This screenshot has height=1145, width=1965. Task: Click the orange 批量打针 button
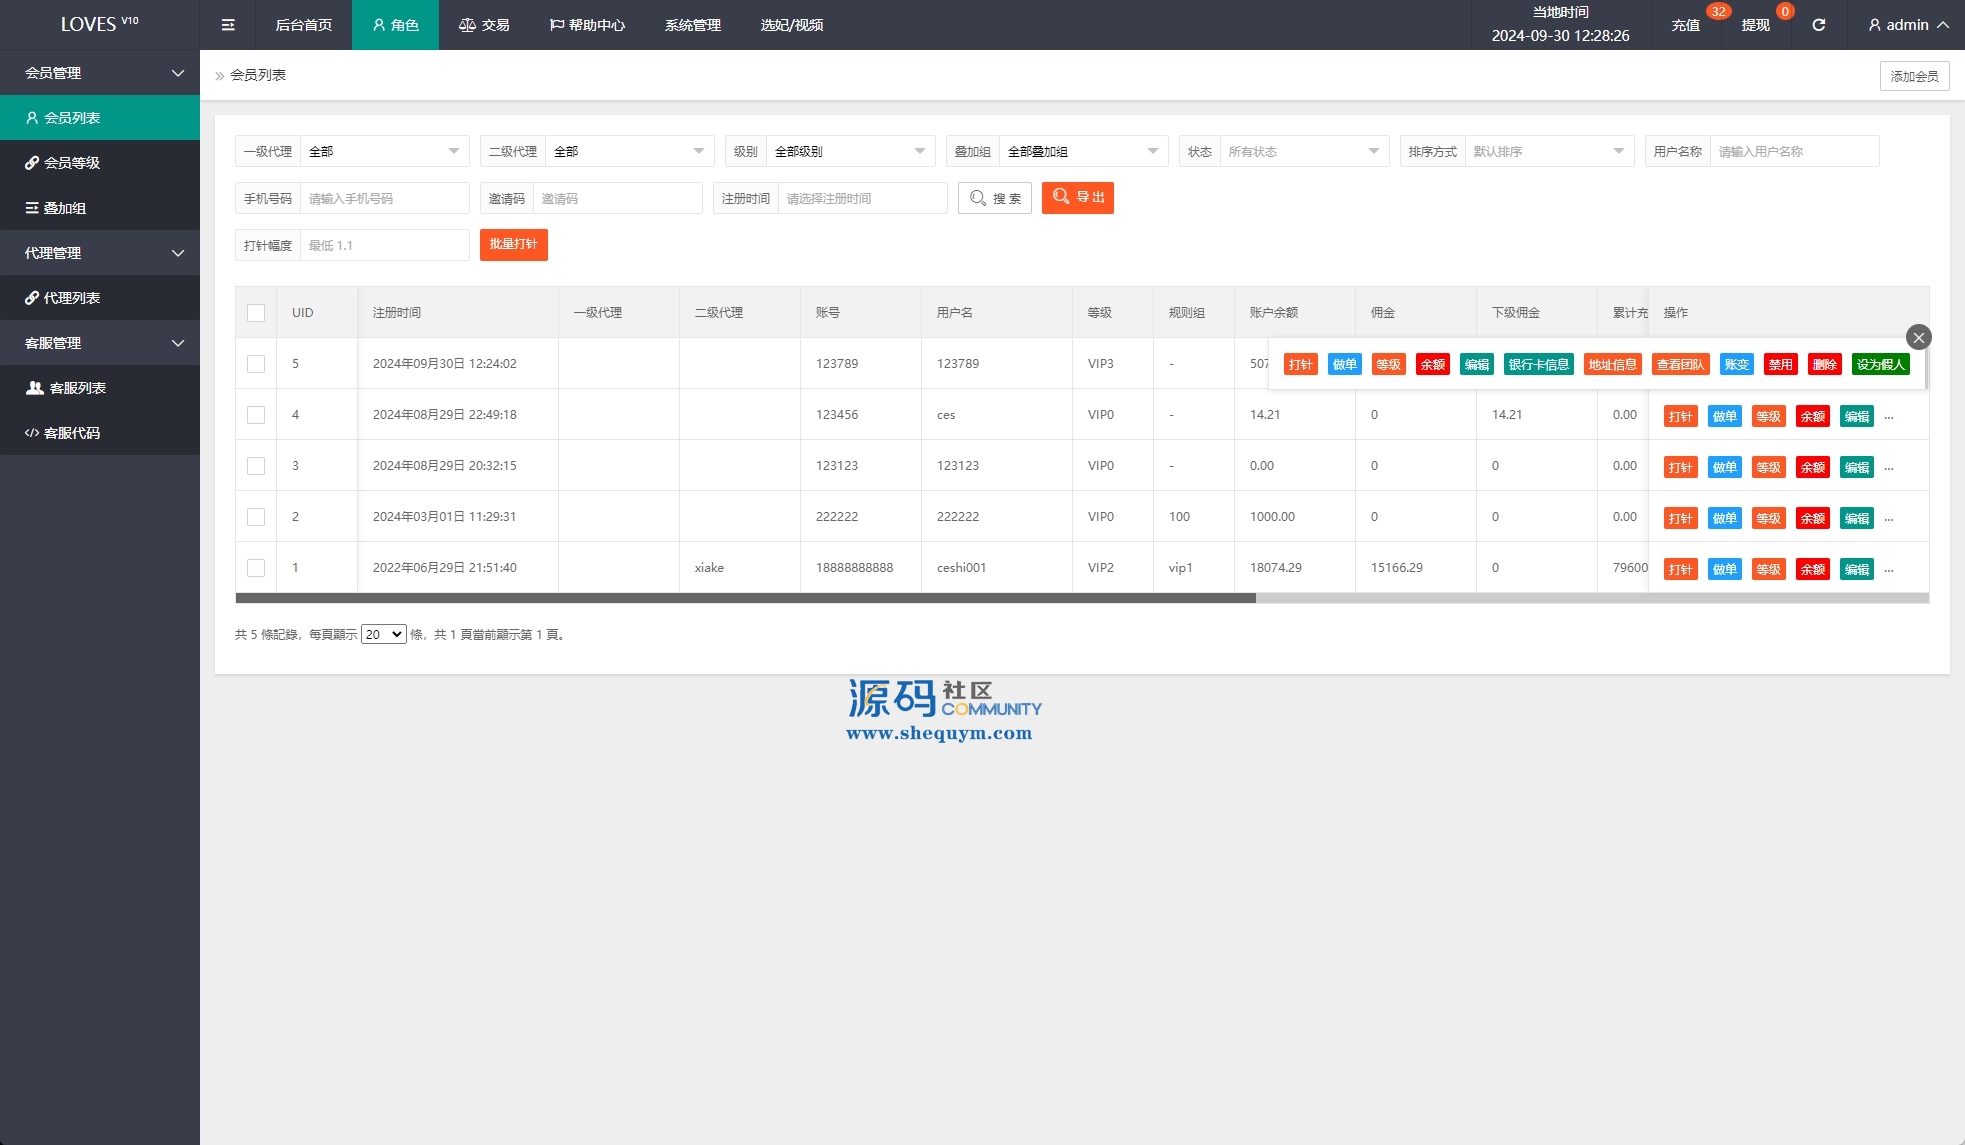pyautogui.click(x=513, y=244)
